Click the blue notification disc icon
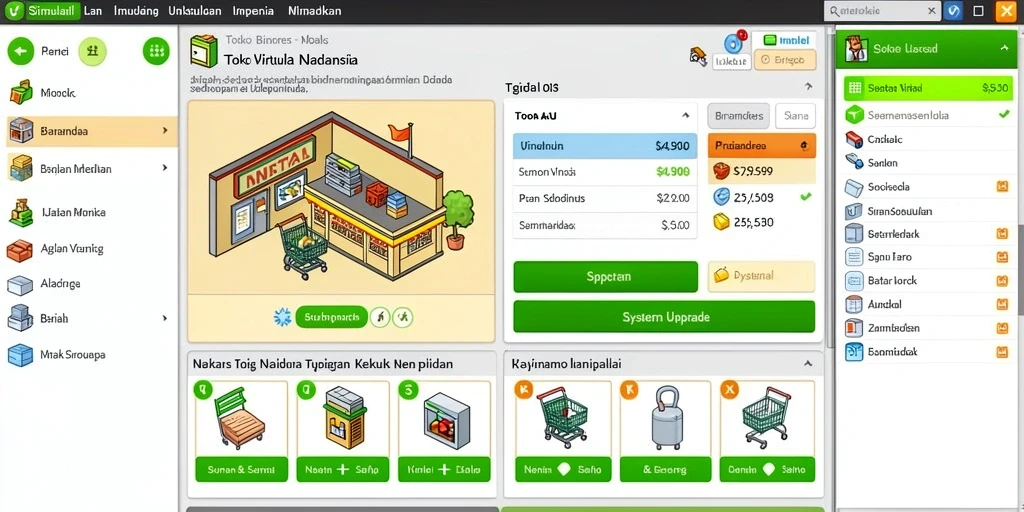 click(734, 43)
